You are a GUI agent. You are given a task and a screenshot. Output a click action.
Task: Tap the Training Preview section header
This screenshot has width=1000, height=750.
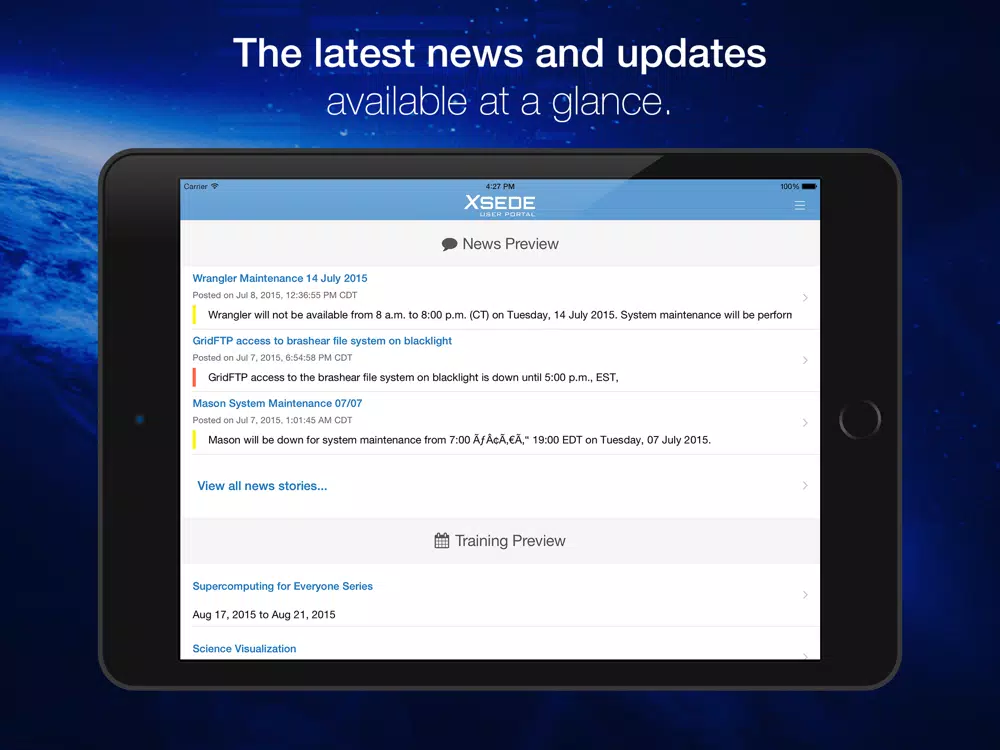coord(500,541)
